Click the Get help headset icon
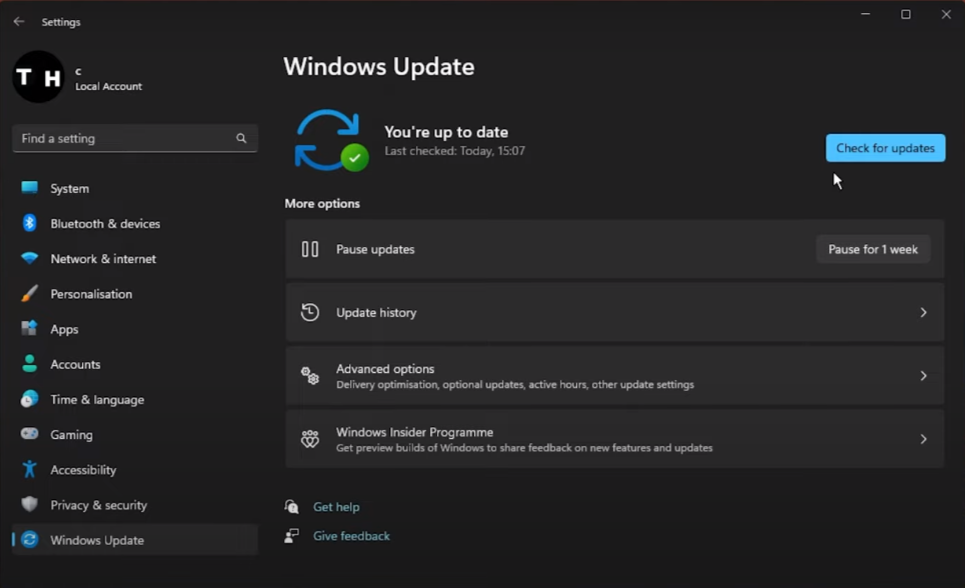Viewport: 965px width, 588px height. pyautogui.click(x=292, y=506)
